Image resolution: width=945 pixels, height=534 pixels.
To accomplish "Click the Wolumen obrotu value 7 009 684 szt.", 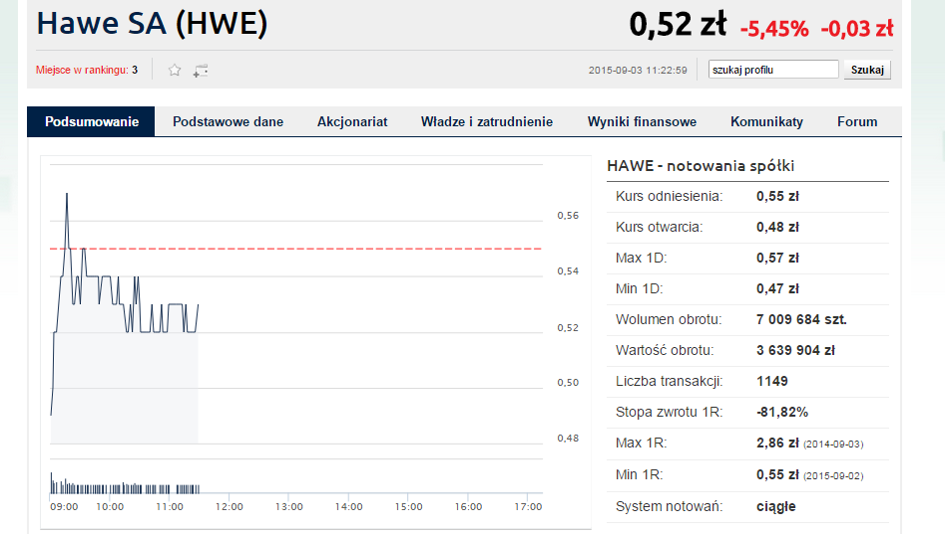I will tap(802, 319).
